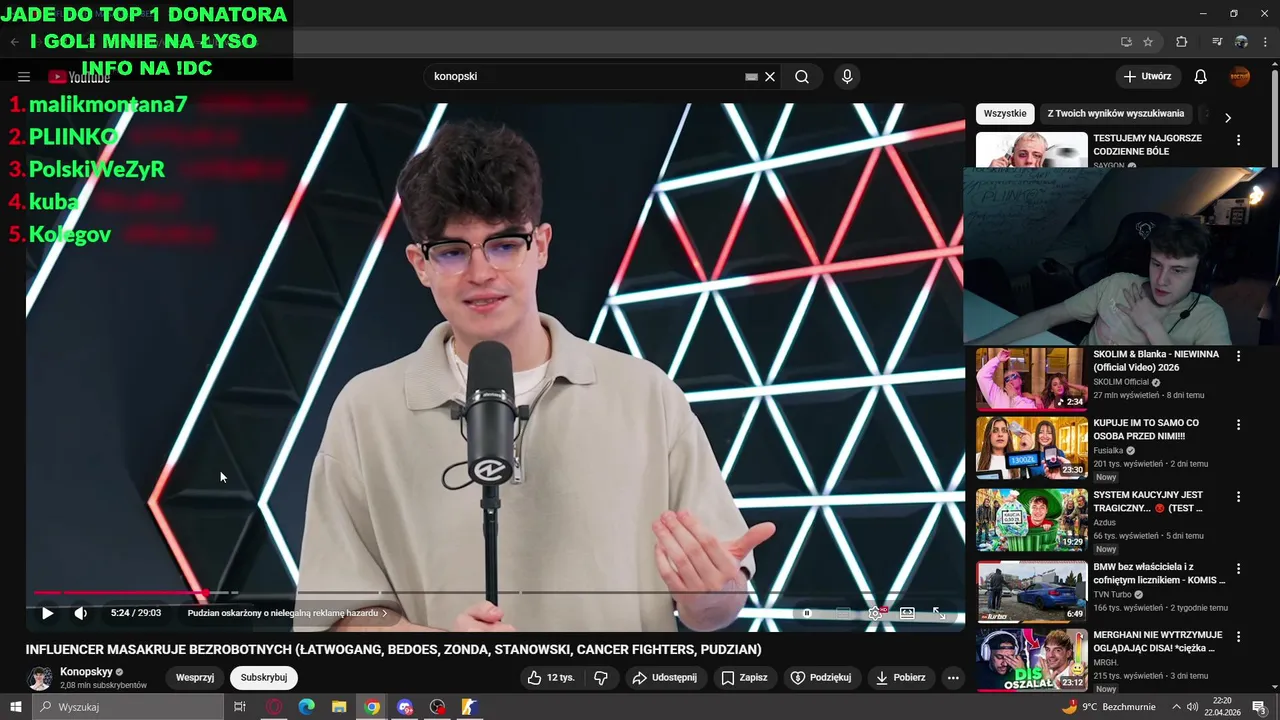Screen dimensions: 1280x720
Task: Open the Windows notification center icon
Action: point(1260,707)
